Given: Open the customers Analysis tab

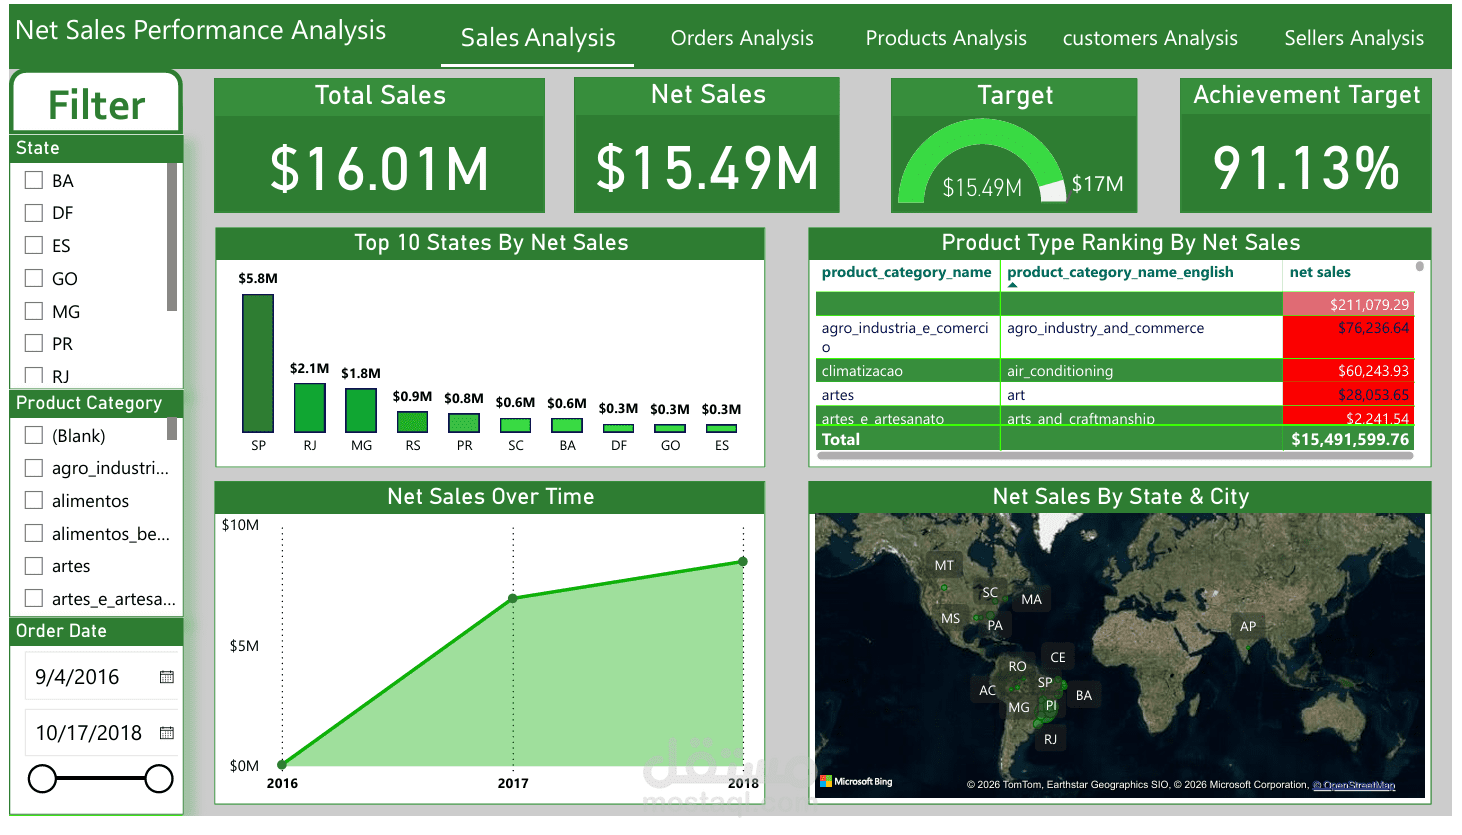Looking at the screenshot, I should coord(1150,38).
